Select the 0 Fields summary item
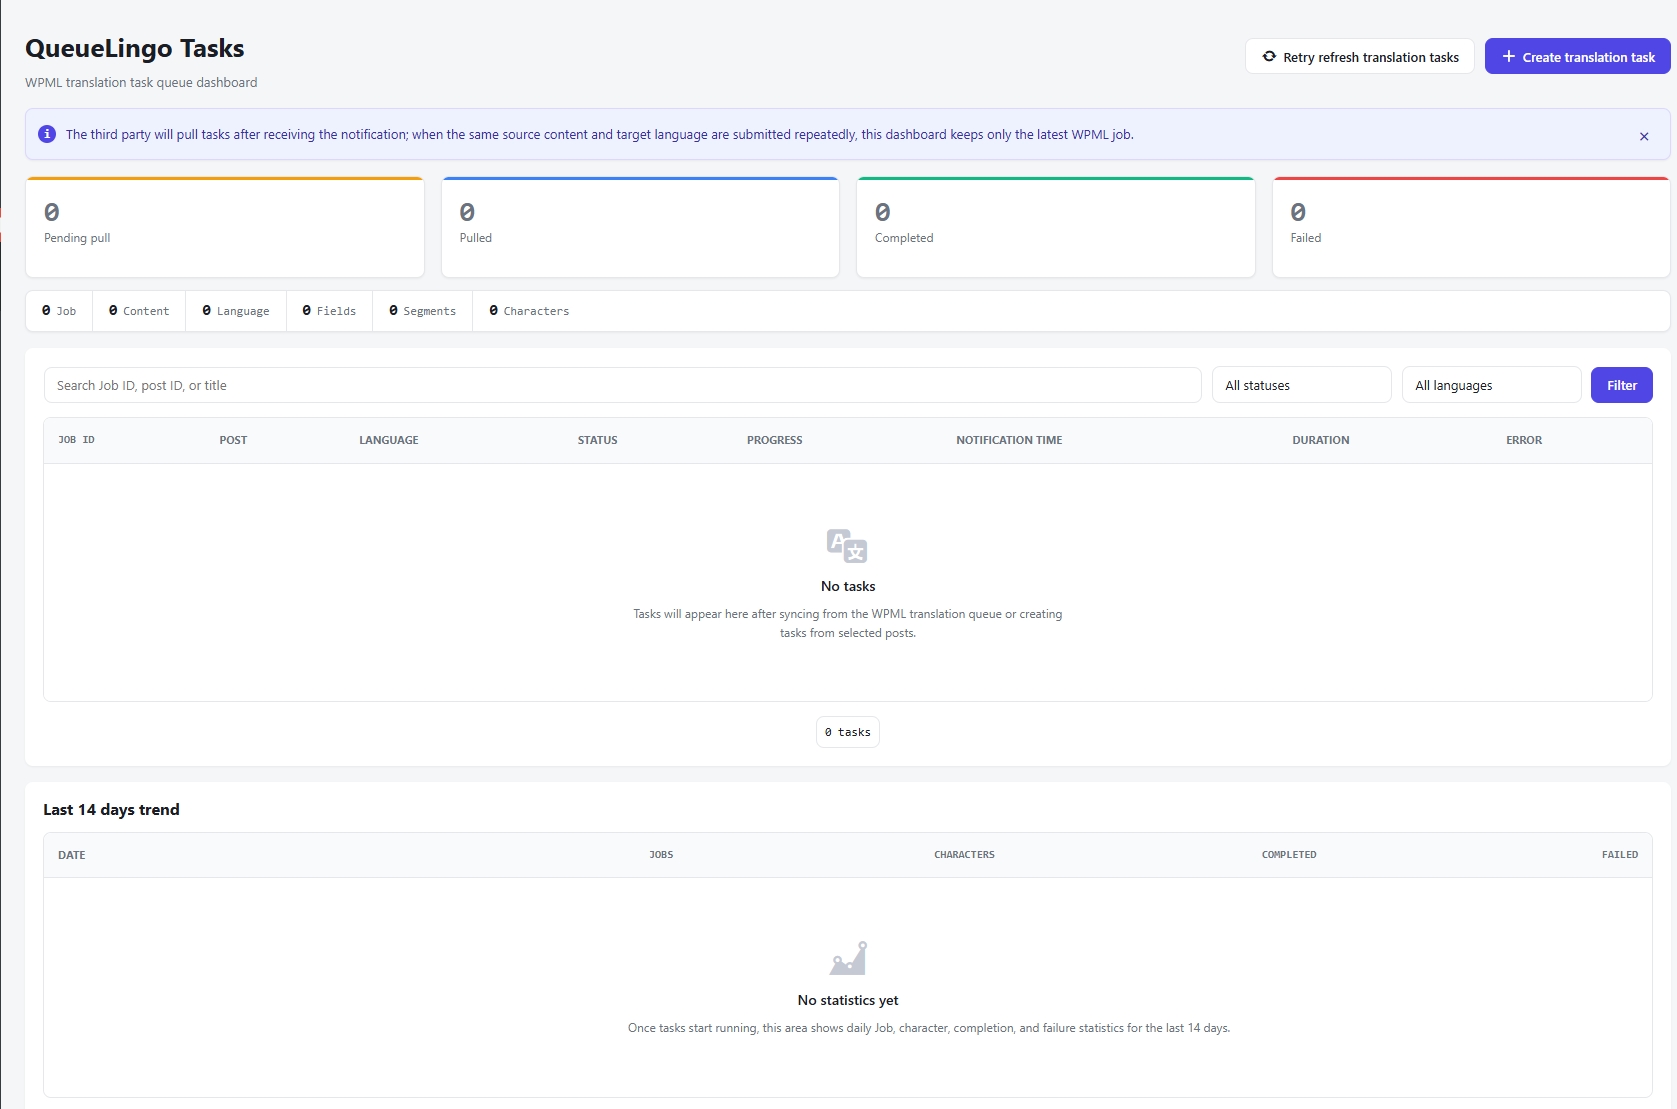The image size is (1677, 1109). tap(329, 311)
